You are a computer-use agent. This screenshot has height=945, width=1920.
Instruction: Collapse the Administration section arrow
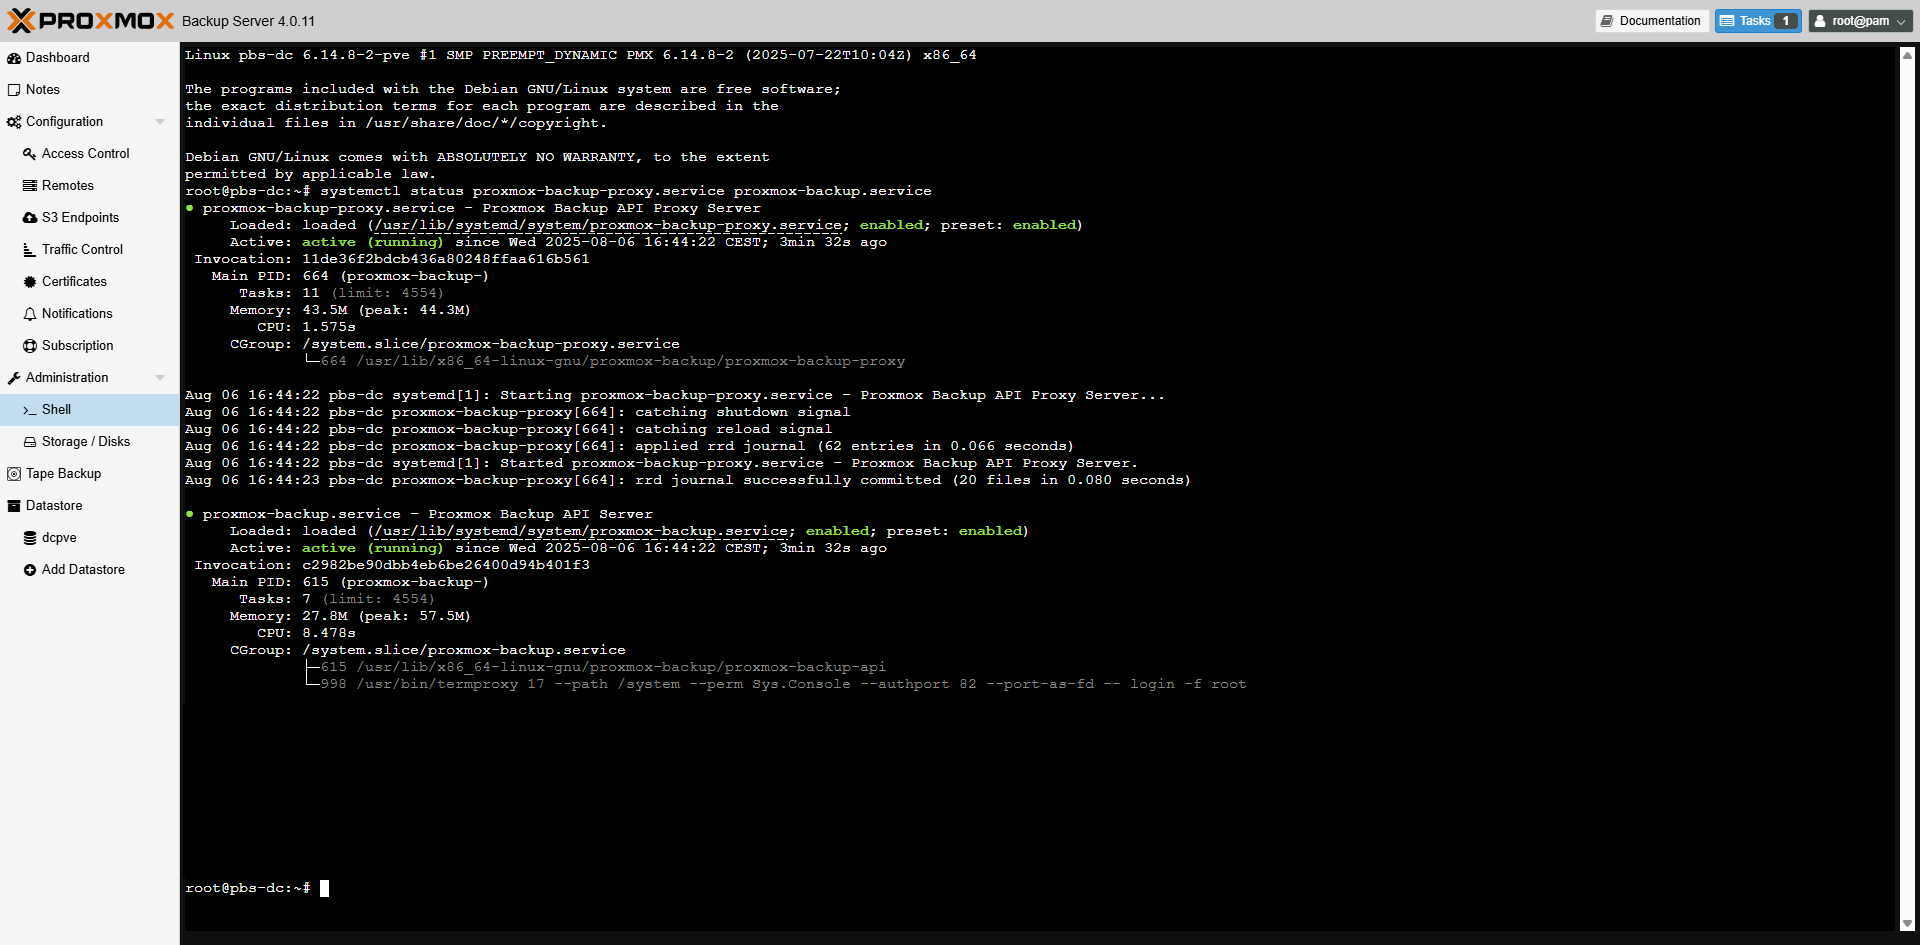point(160,378)
